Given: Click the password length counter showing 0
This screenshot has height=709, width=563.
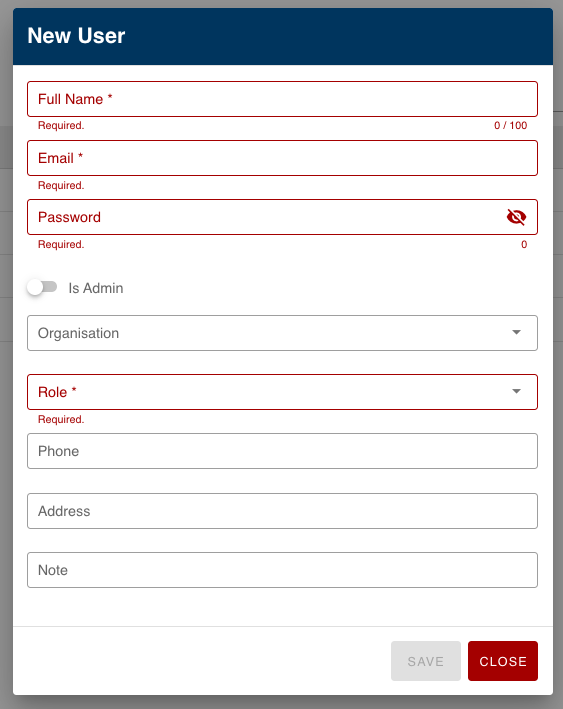Looking at the screenshot, I should [524, 245].
